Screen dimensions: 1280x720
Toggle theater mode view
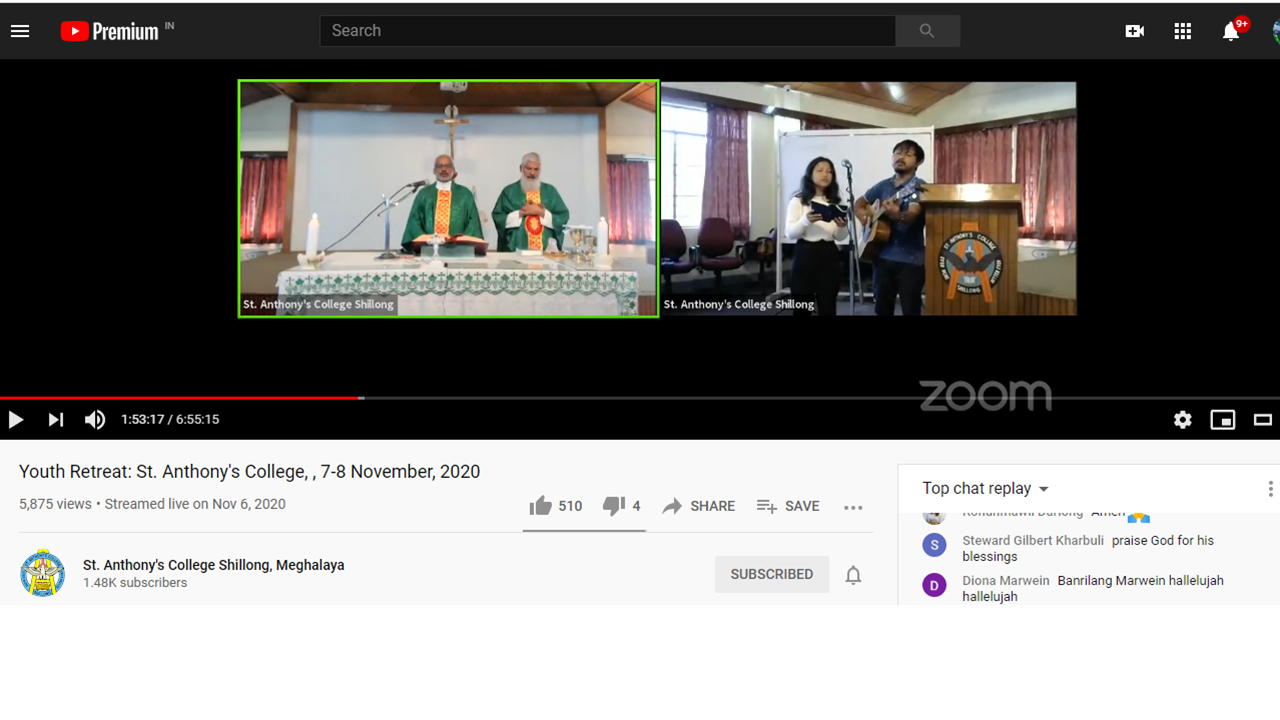1262,420
